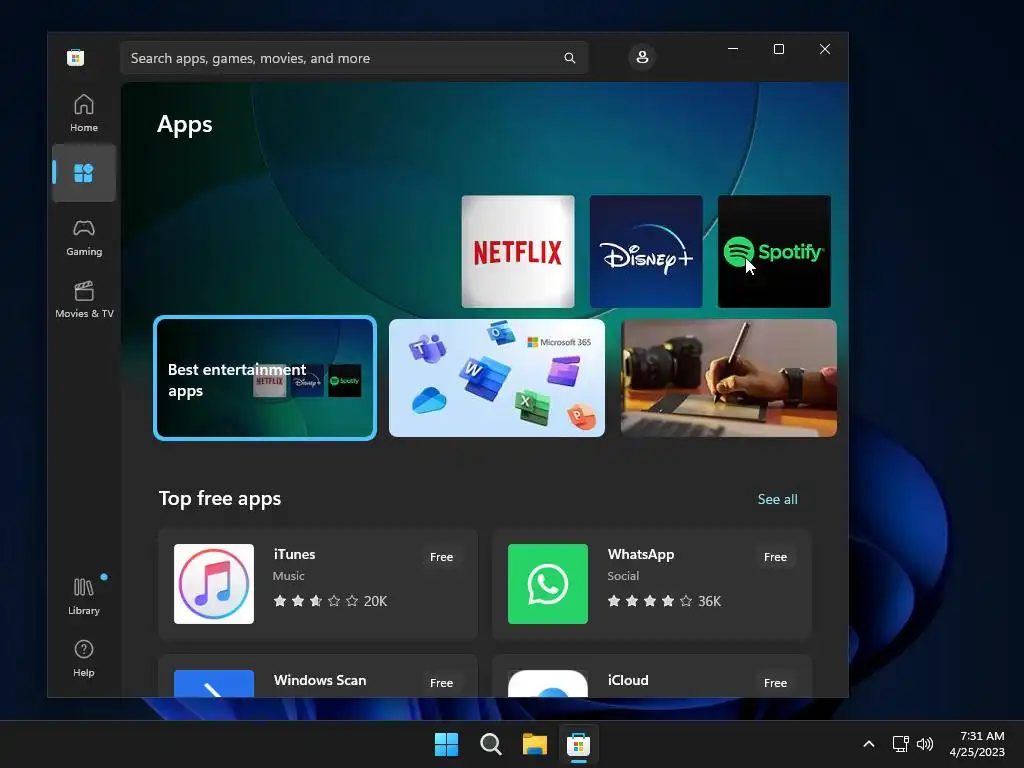Open the Gaming section
The height and width of the screenshot is (768, 1024).
tap(84, 237)
